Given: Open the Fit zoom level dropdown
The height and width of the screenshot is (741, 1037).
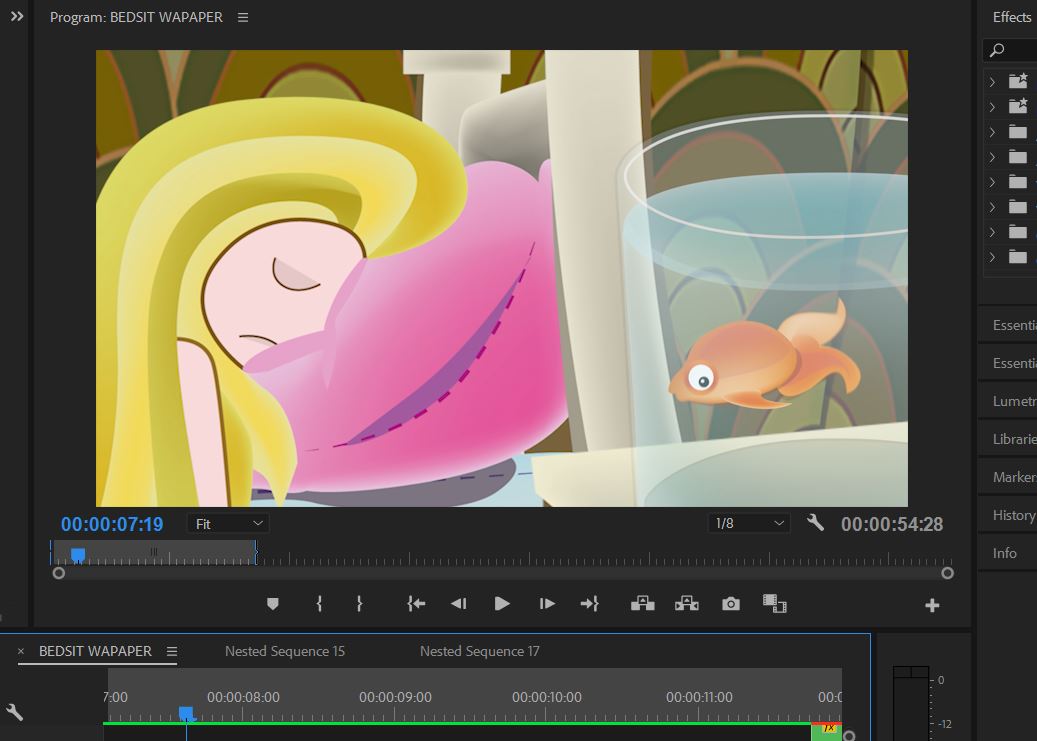Looking at the screenshot, I should [228, 524].
